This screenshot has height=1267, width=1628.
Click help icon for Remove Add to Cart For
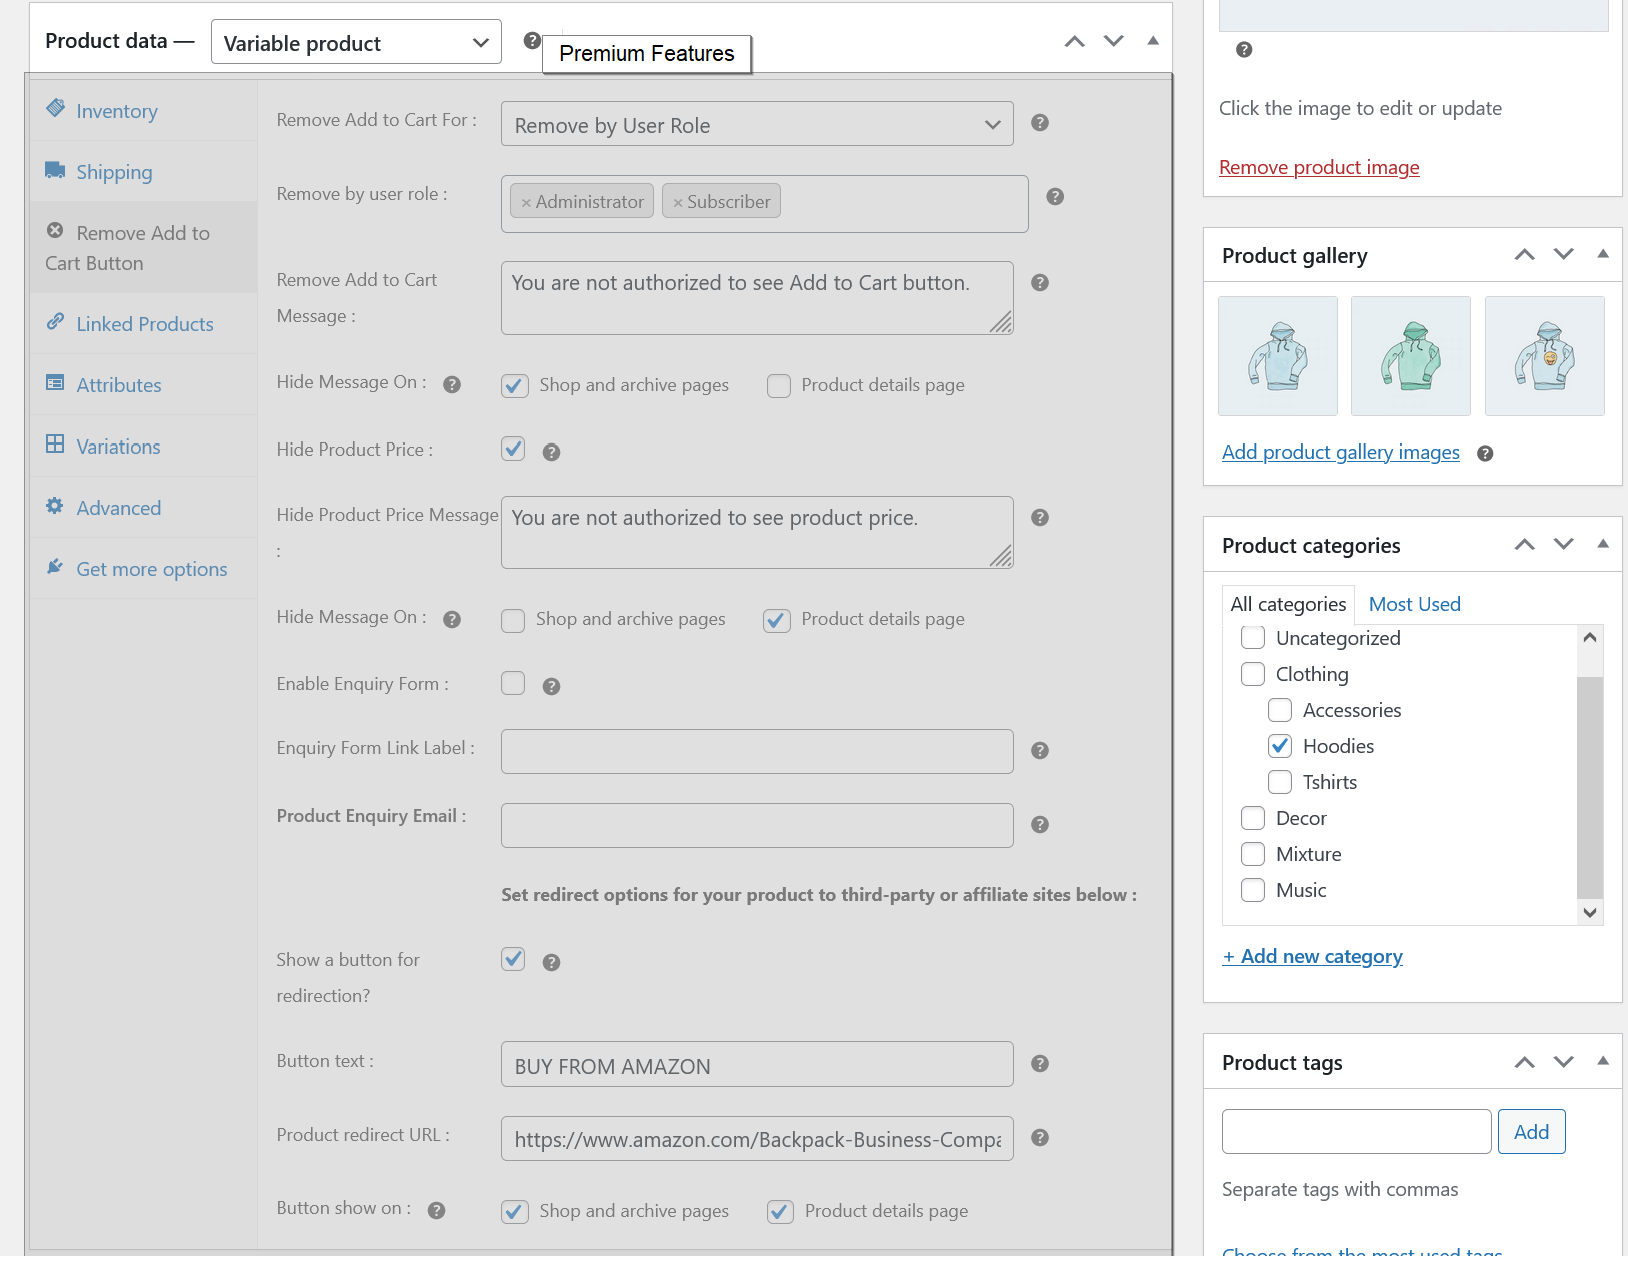point(1040,123)
